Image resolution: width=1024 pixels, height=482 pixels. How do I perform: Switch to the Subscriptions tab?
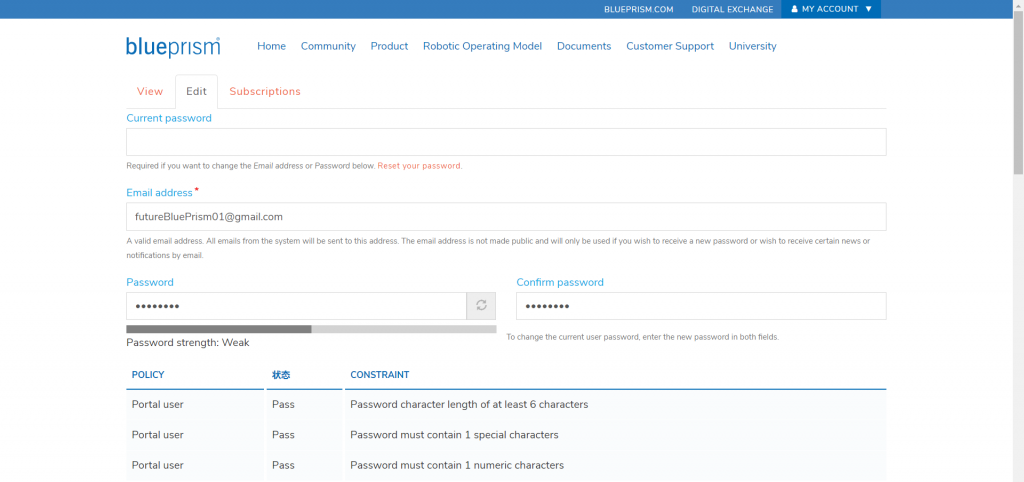click(265, 91)
